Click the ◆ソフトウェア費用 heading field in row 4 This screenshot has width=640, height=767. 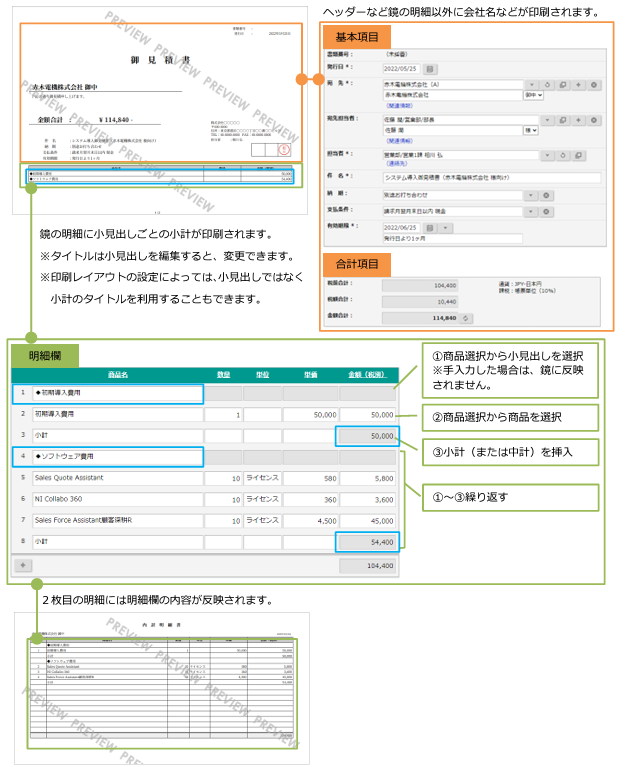117,457
